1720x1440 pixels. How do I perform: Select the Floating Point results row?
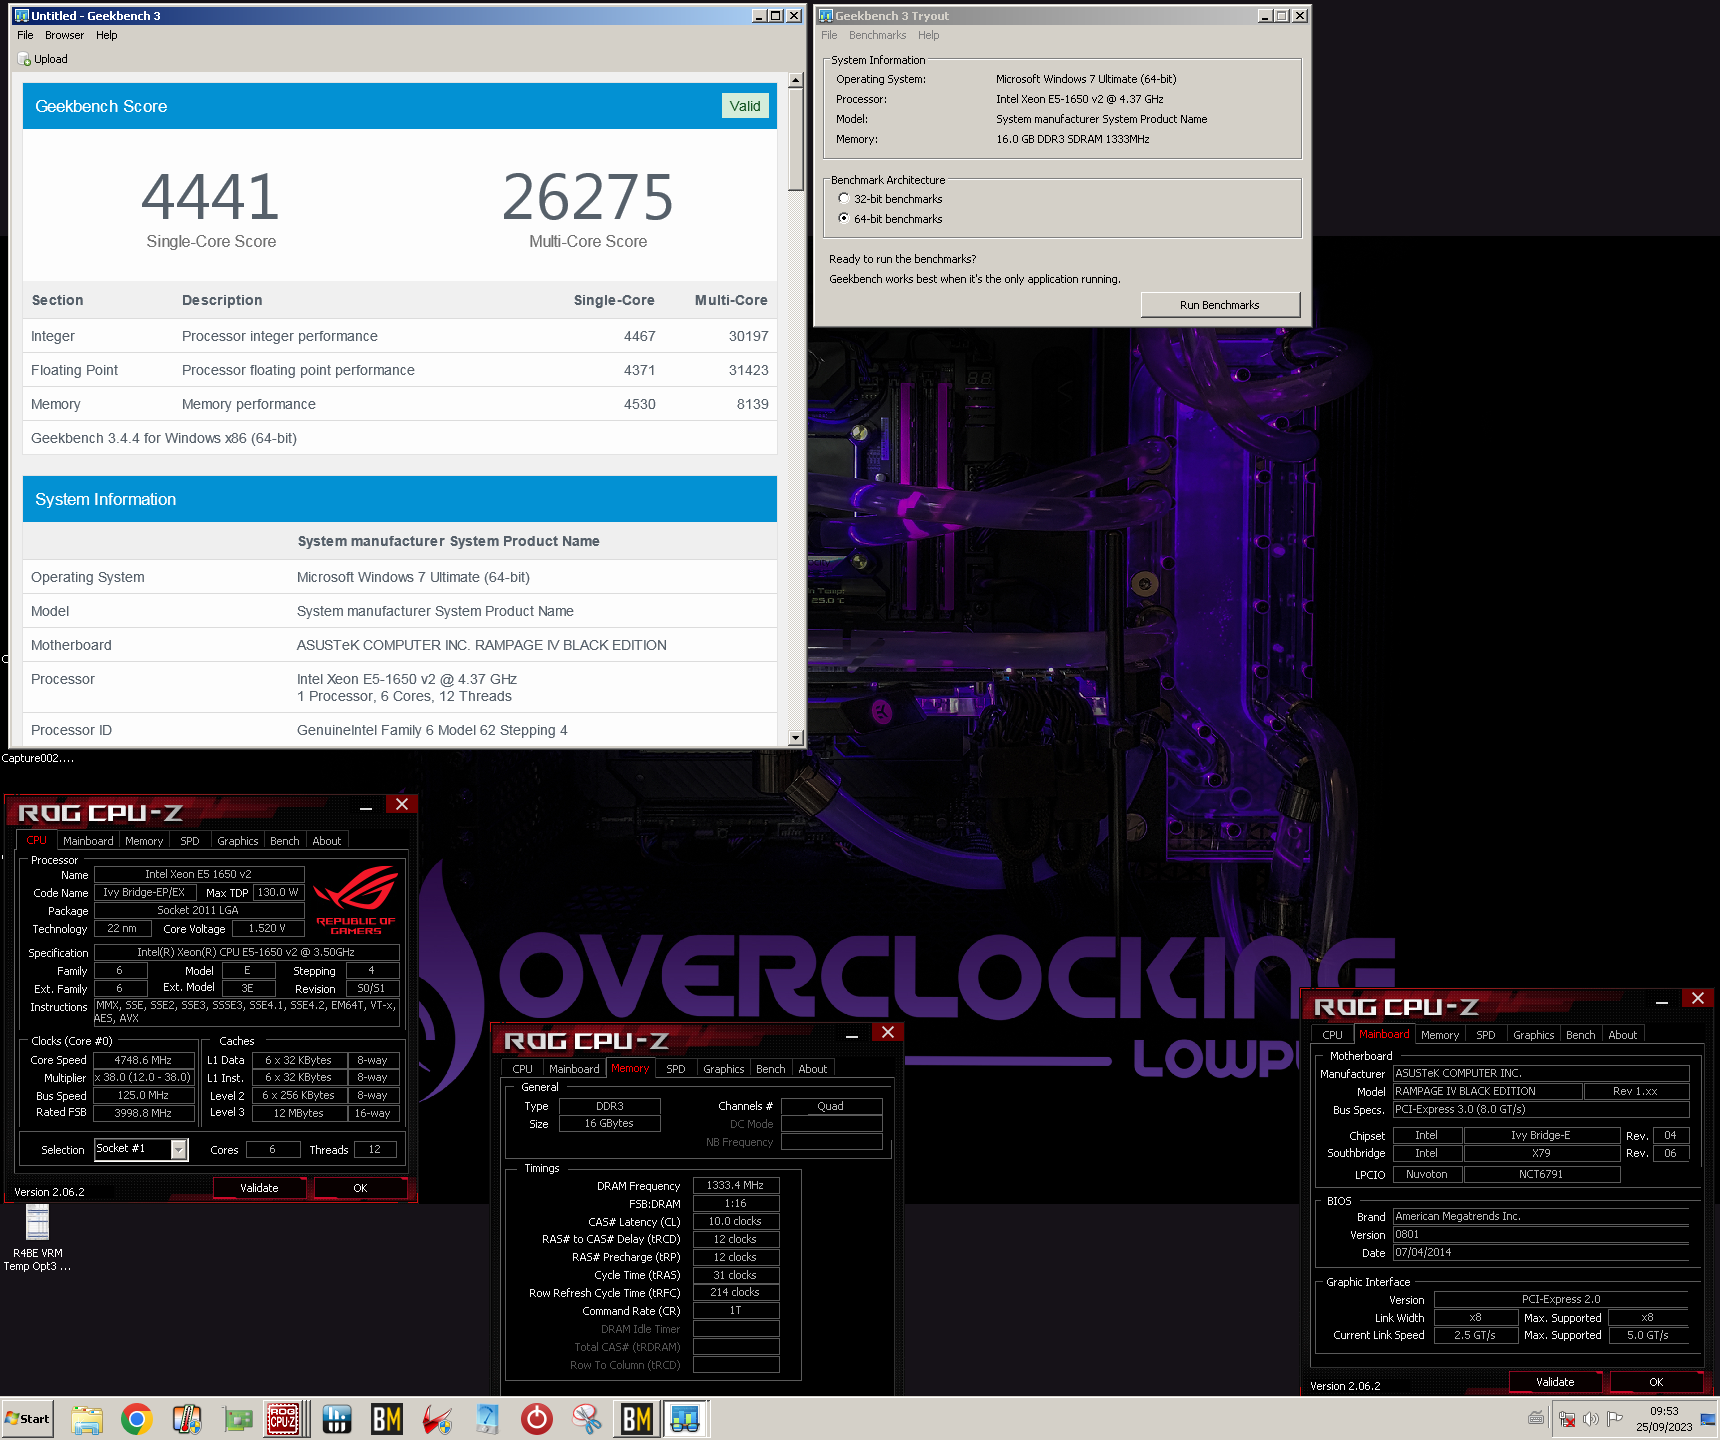400,370
